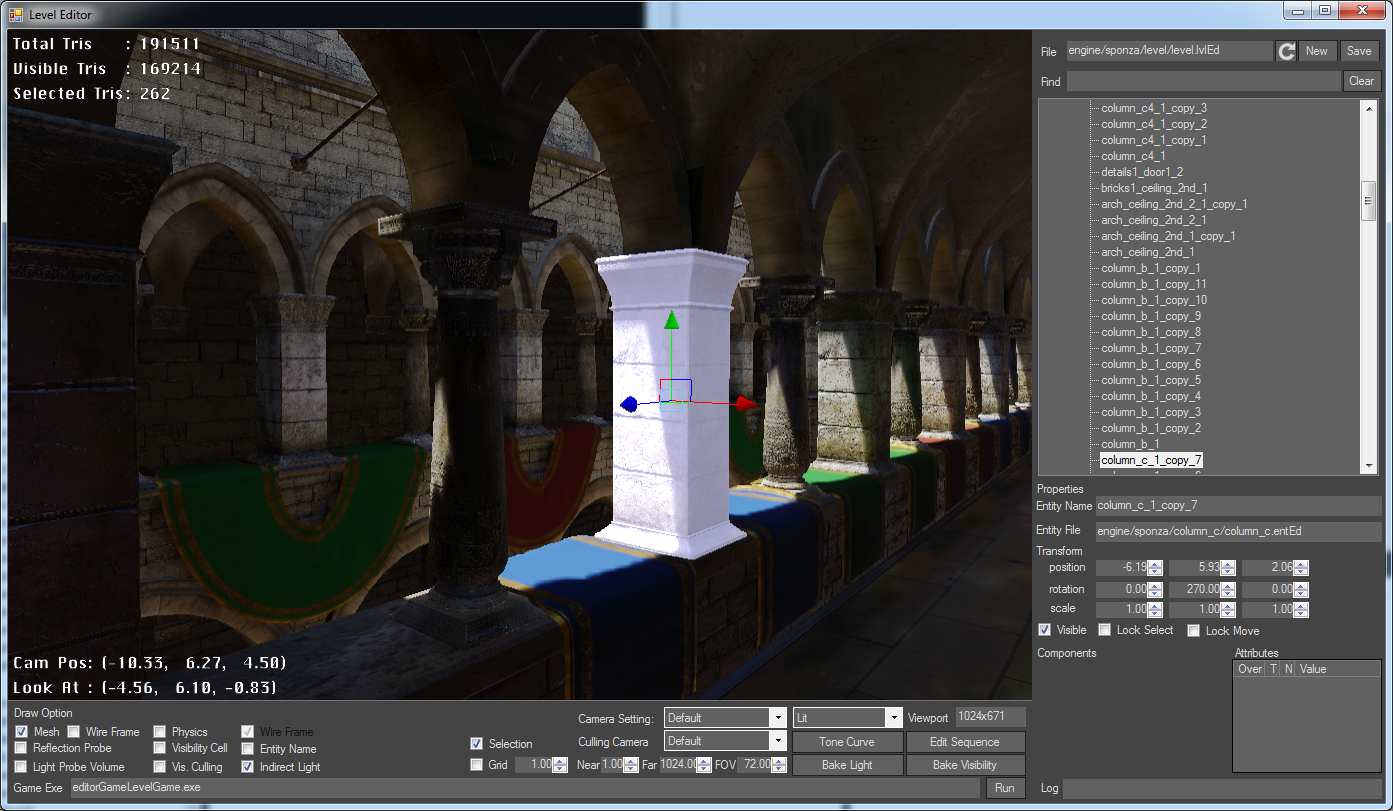Click the Game Exe path field
Viewport: 1393px width, 811px height.
[x=525, y=788]
